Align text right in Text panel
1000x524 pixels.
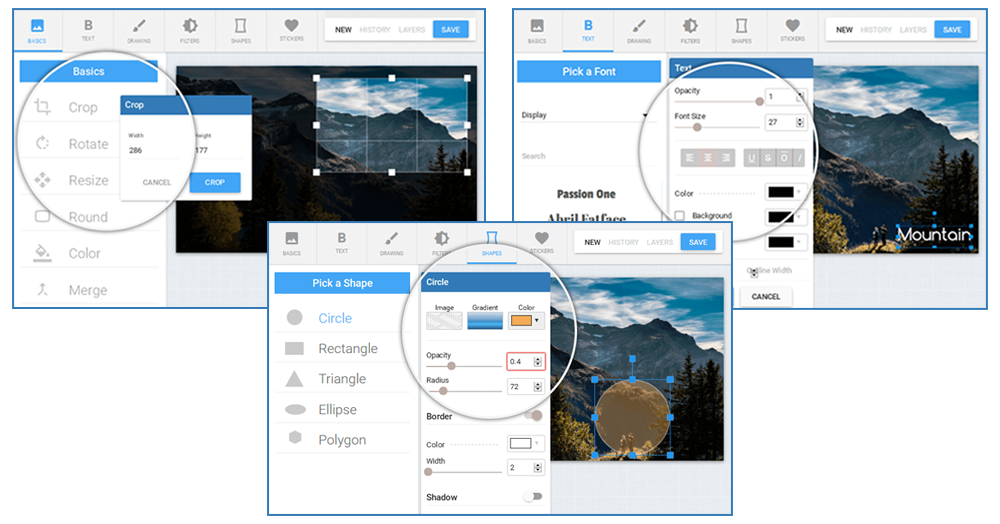726,157
